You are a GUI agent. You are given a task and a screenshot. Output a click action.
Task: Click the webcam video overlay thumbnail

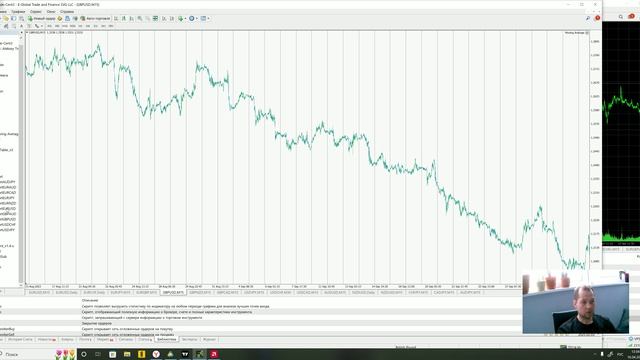coord(576,303)
